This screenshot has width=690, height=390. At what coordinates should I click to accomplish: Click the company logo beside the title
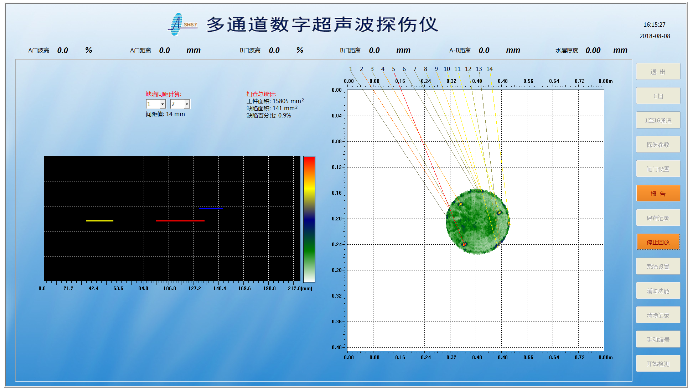[x=183, y=24]
